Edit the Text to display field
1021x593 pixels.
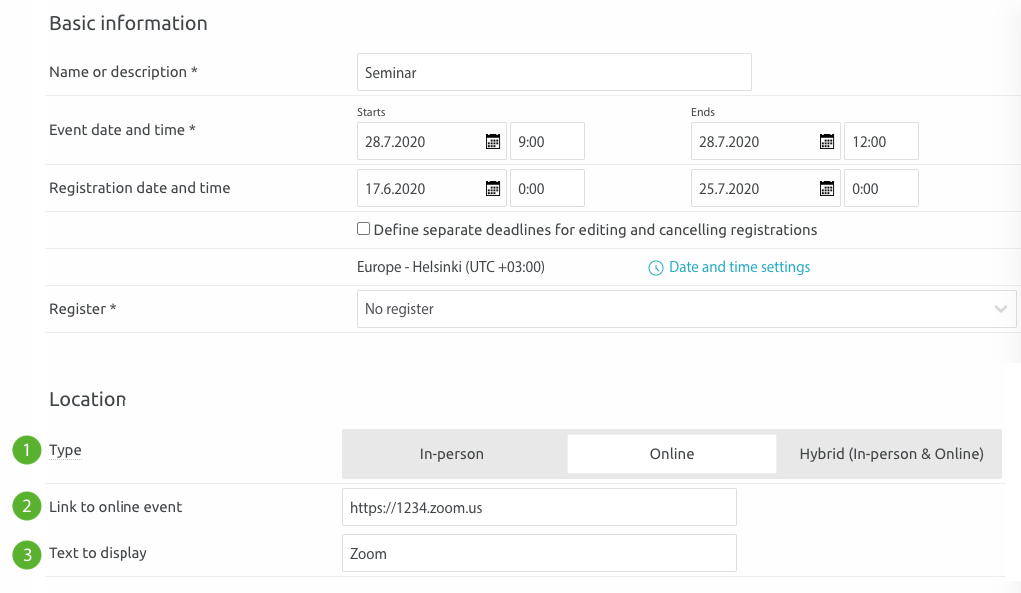[x=538, y=553]
